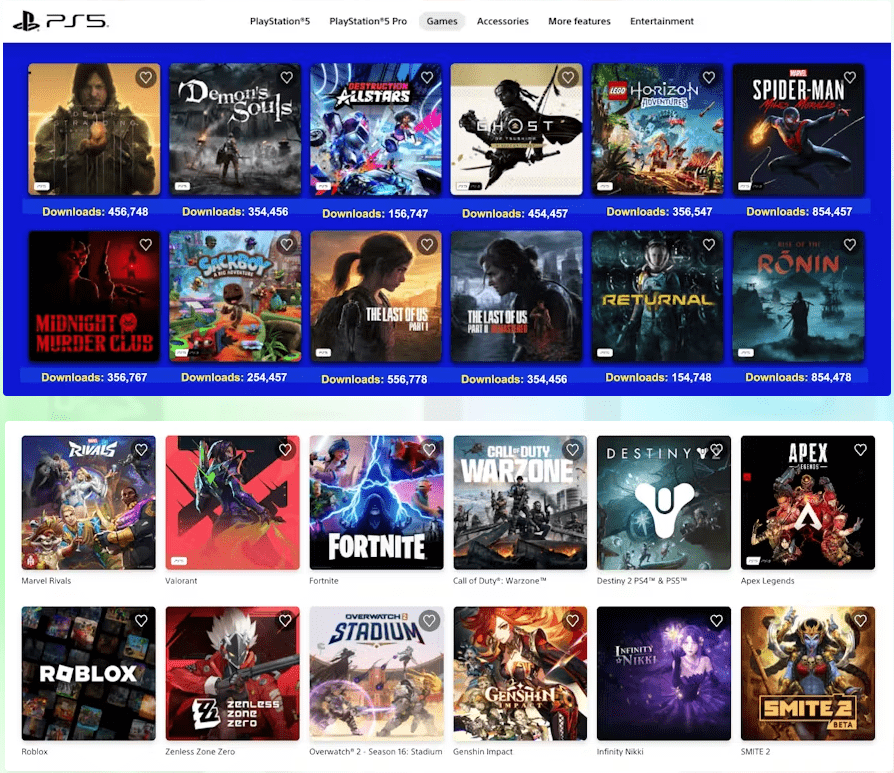The width and height of the screenshot is (894, 773).
Task: Toggle heart on The Last of Us Part II
Action: (x=568, y=245)
